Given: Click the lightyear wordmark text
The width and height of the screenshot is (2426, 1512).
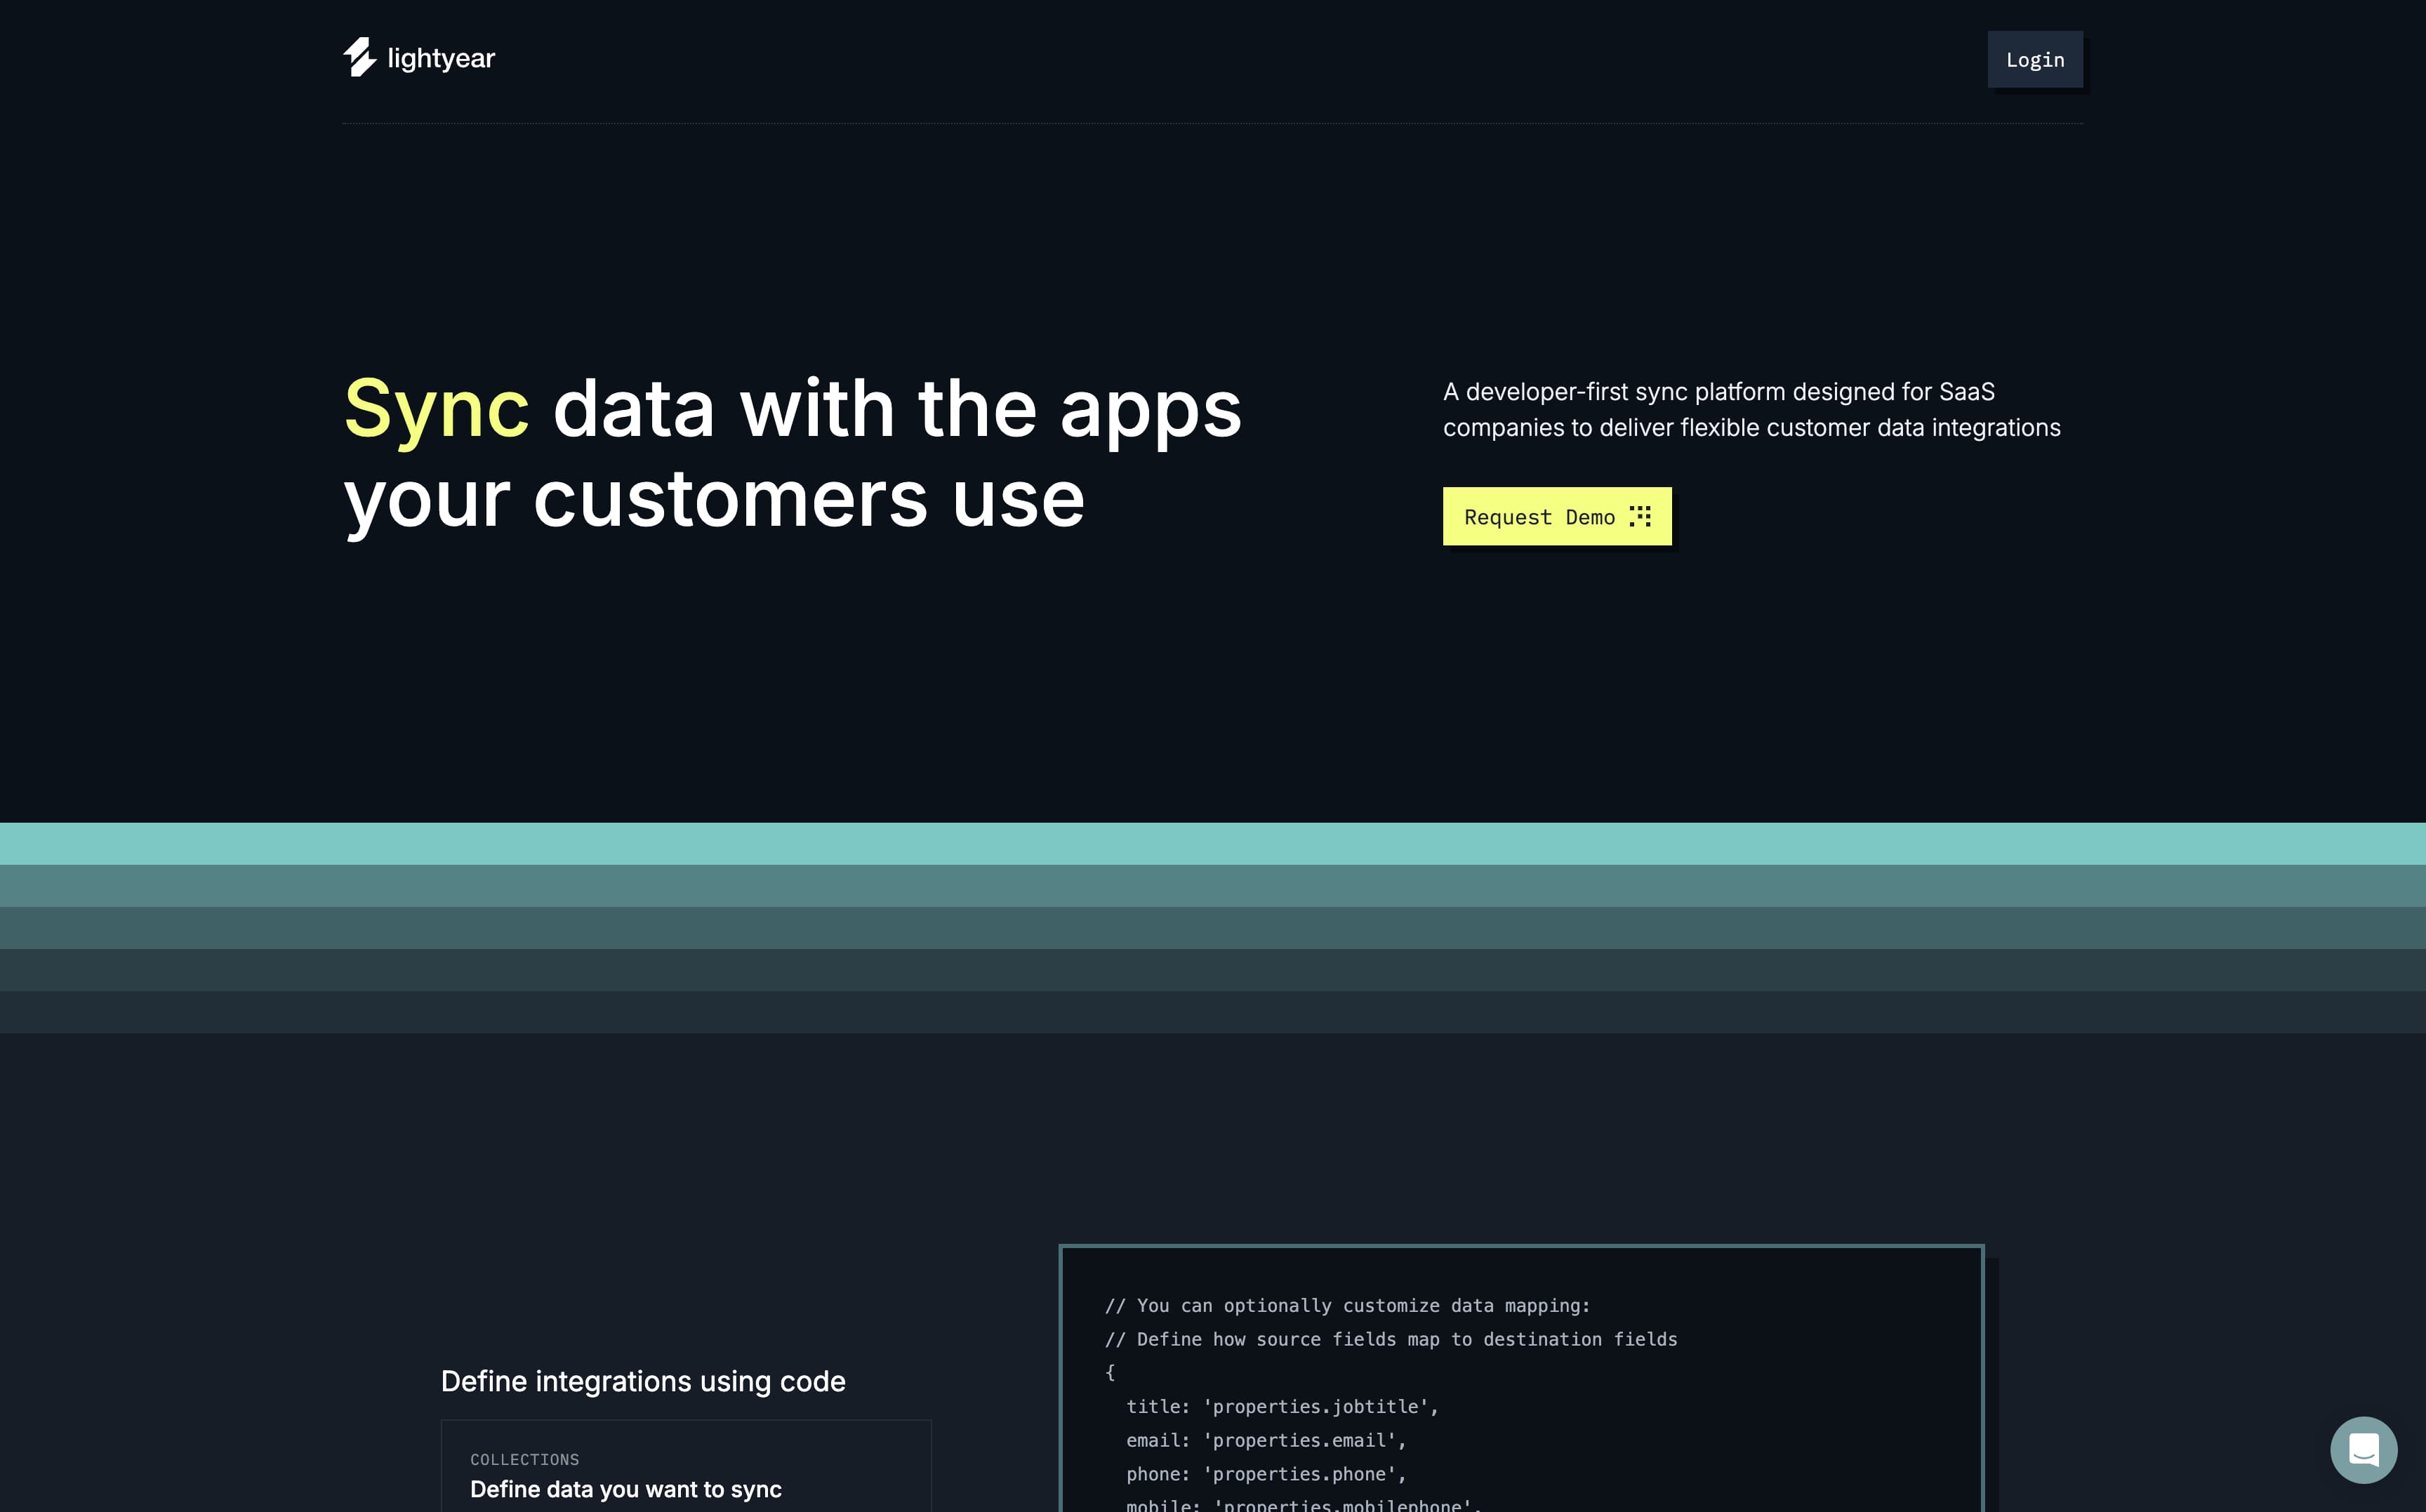Looking at the screenshot, I should 441,59.
